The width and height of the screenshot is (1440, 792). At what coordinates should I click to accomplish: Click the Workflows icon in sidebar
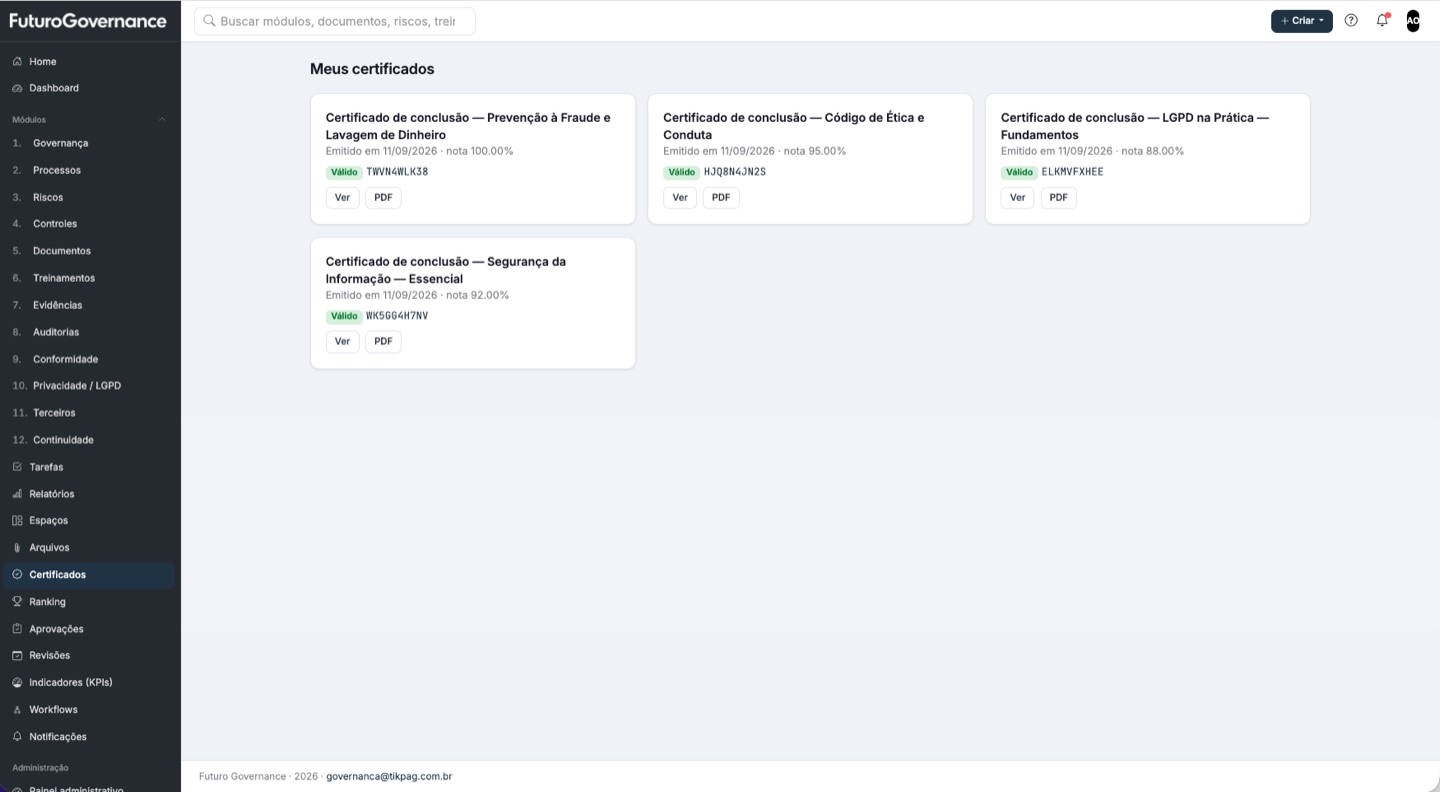pos(17,710)
